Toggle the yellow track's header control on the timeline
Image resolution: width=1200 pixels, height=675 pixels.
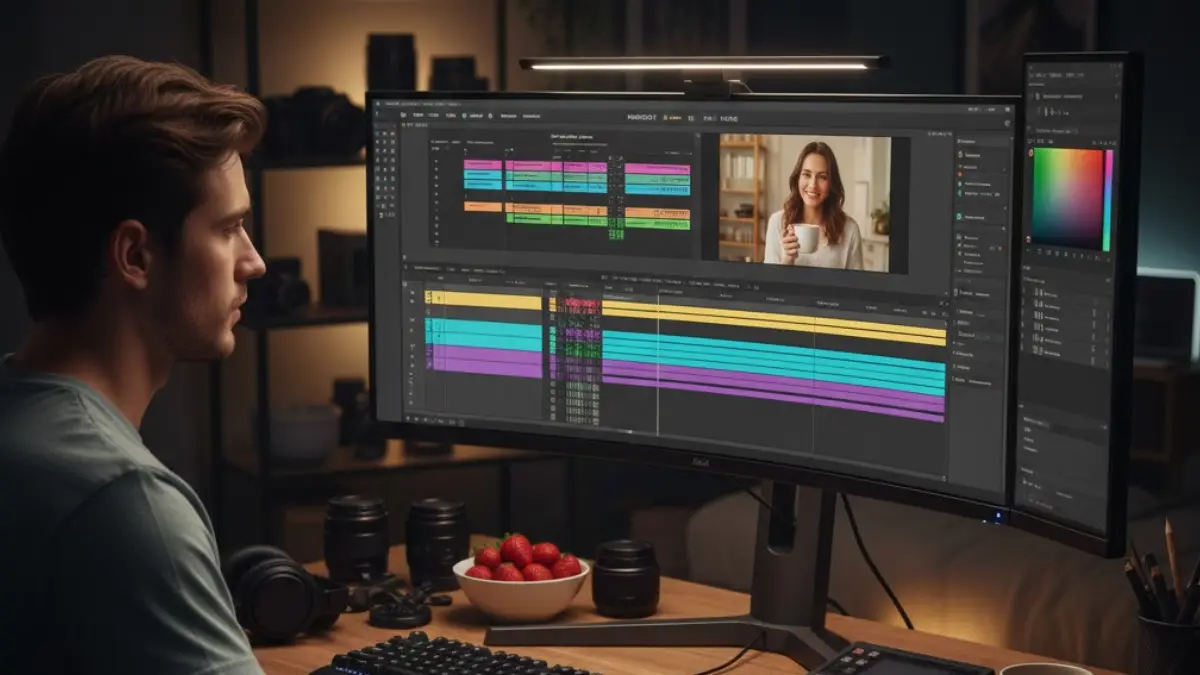point(428,298)
